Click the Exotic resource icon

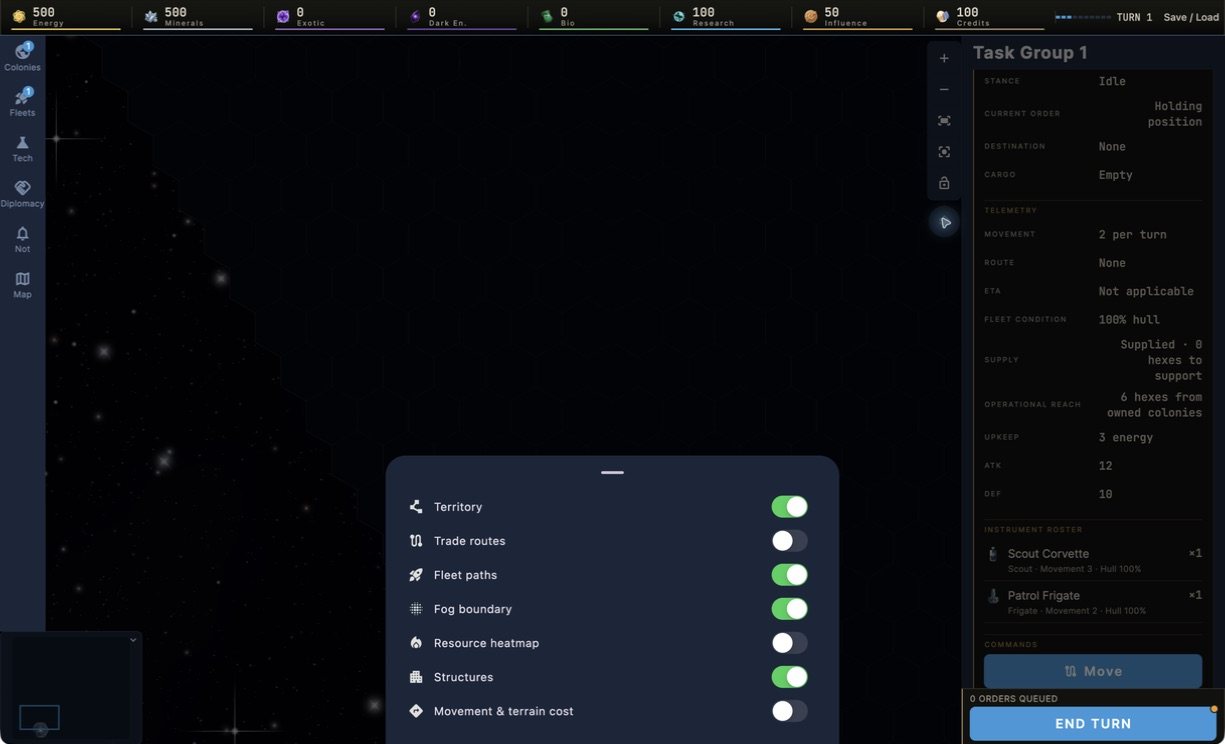tap(283, 16)
